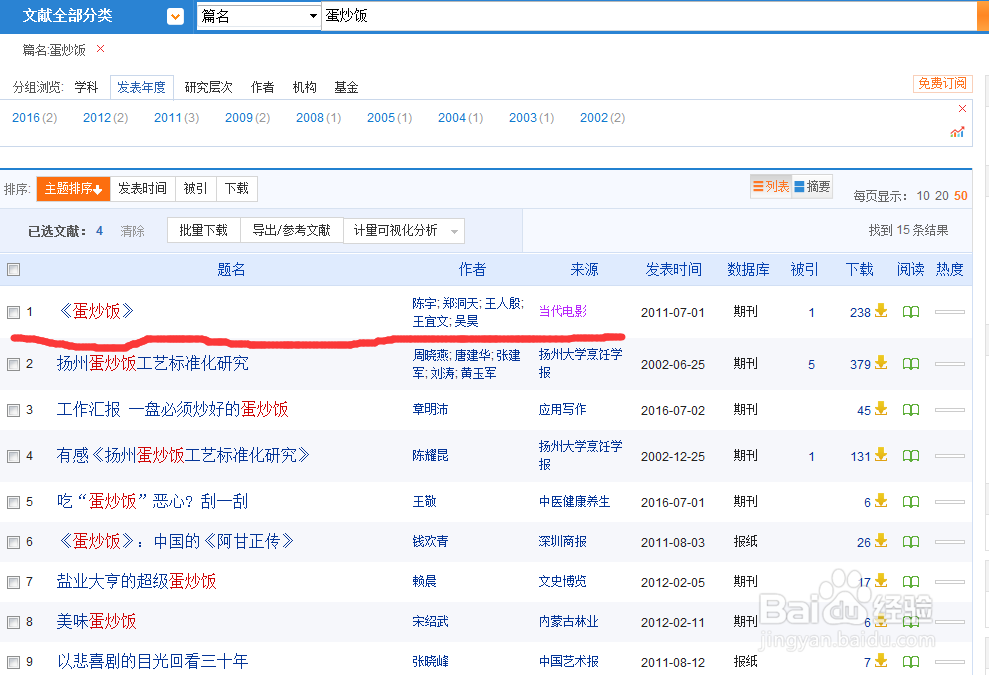Switch to the 作者 grouping tab
This screenshot has width=989, height=675.
coord(262,87)
